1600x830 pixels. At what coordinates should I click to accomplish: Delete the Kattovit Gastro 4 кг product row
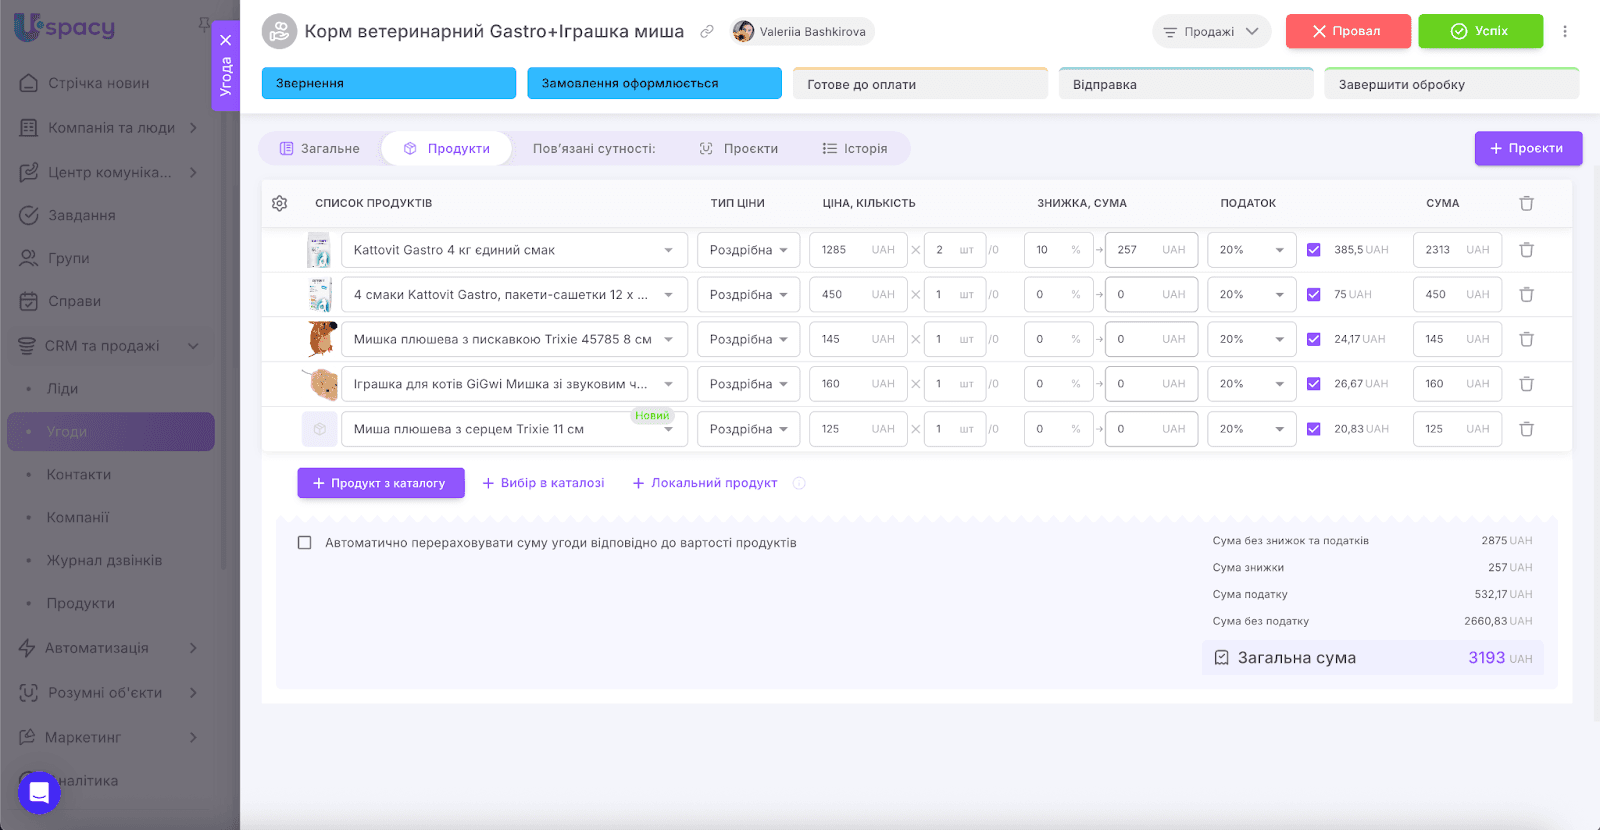(1526, 250)
